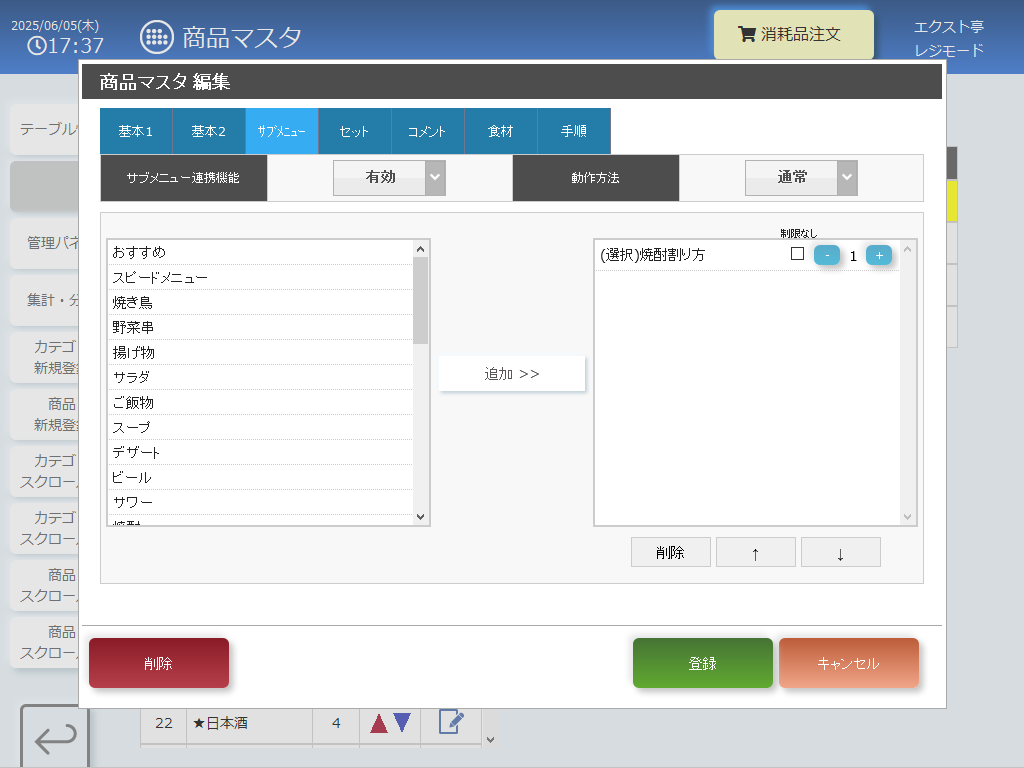The width and height of the screenshot is (1024, 768).
Task: Open the 動作方法 通常 dropdown
Action: 801,178
